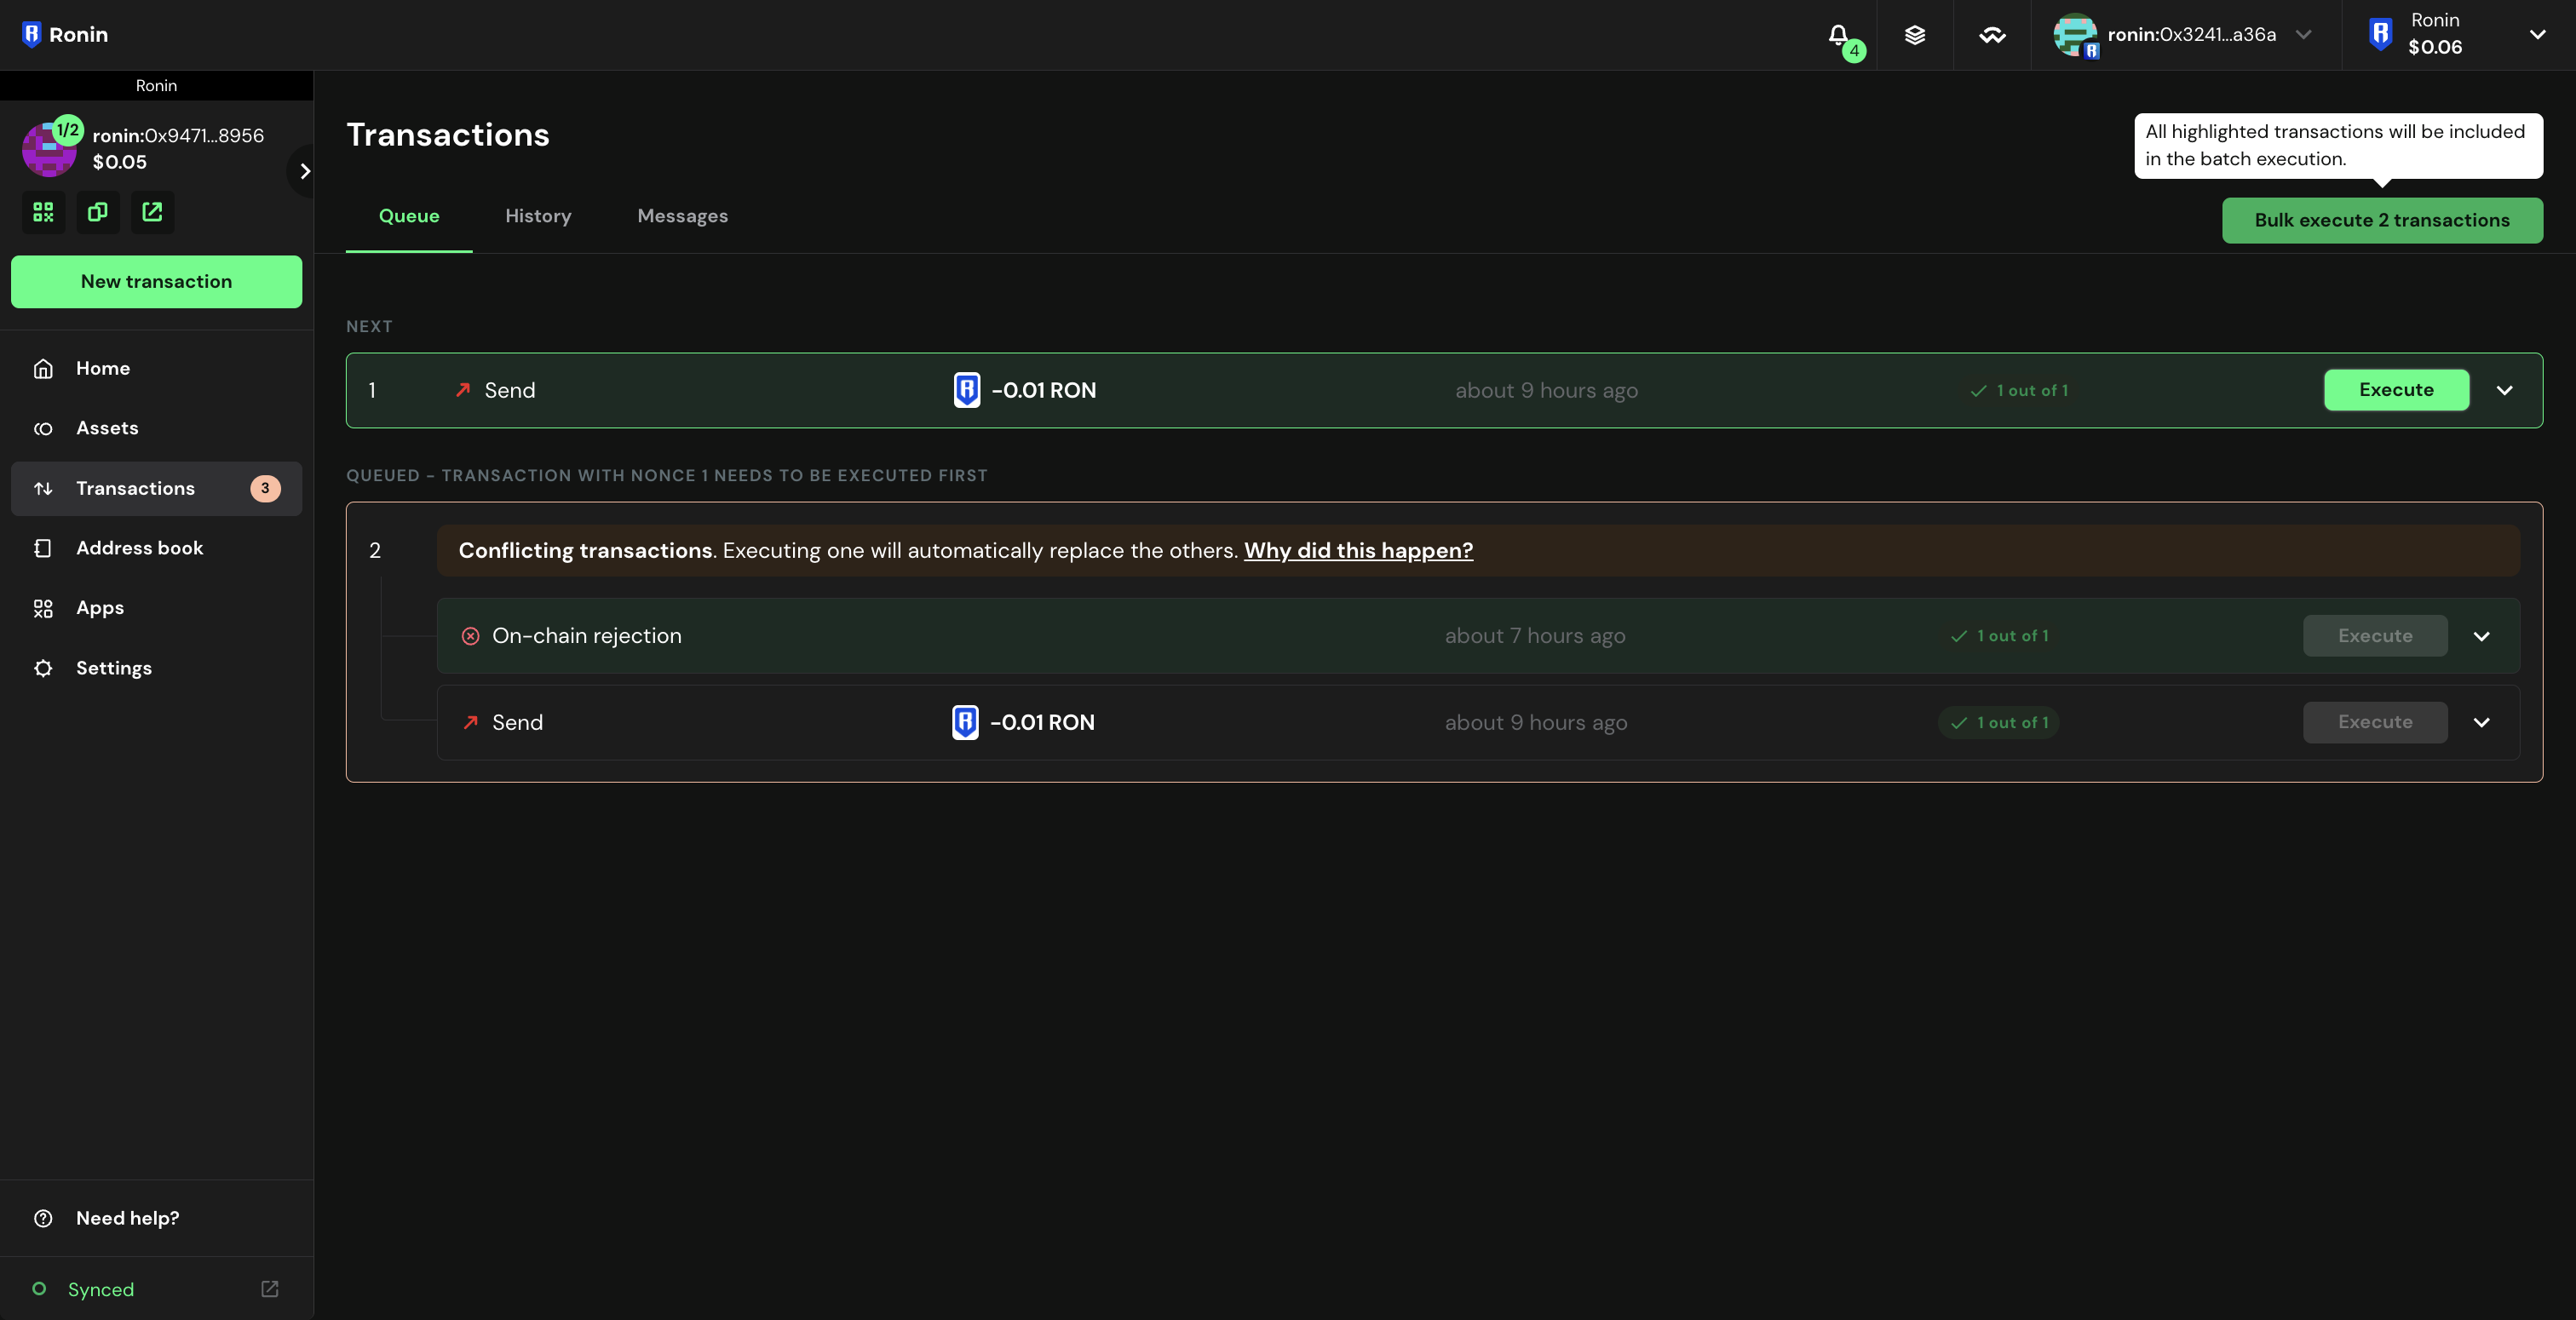The width and height of the screenshot is (2576, 1320).
Task: Expand the nonce 1 Send transaction details
Action: (x=2504, y=390)
